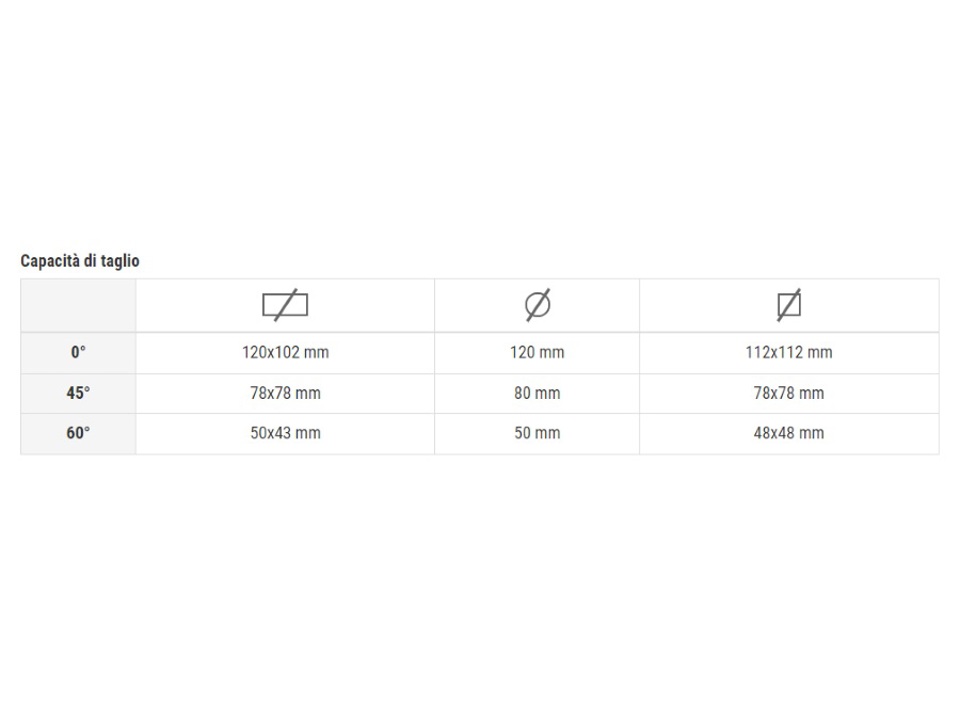Click the word 'Capacità' in the heading
The width and height of the screenshot is (960, 720).
[50, 261]
